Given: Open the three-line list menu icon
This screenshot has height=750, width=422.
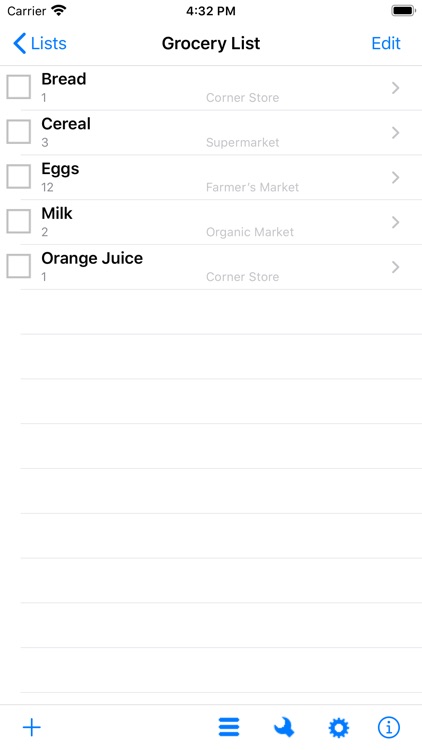Looking at the screenshot, I should [229, 728].
